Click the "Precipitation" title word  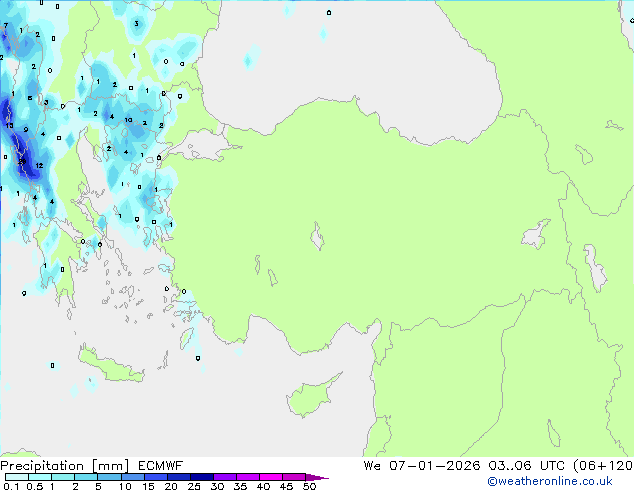42,466
